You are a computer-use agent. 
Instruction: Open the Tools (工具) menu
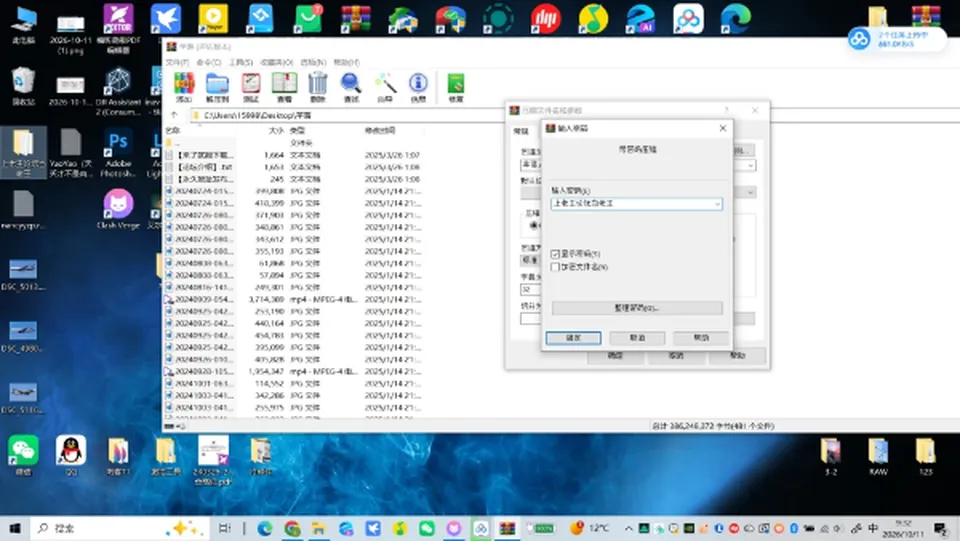[x=241, y=62]
